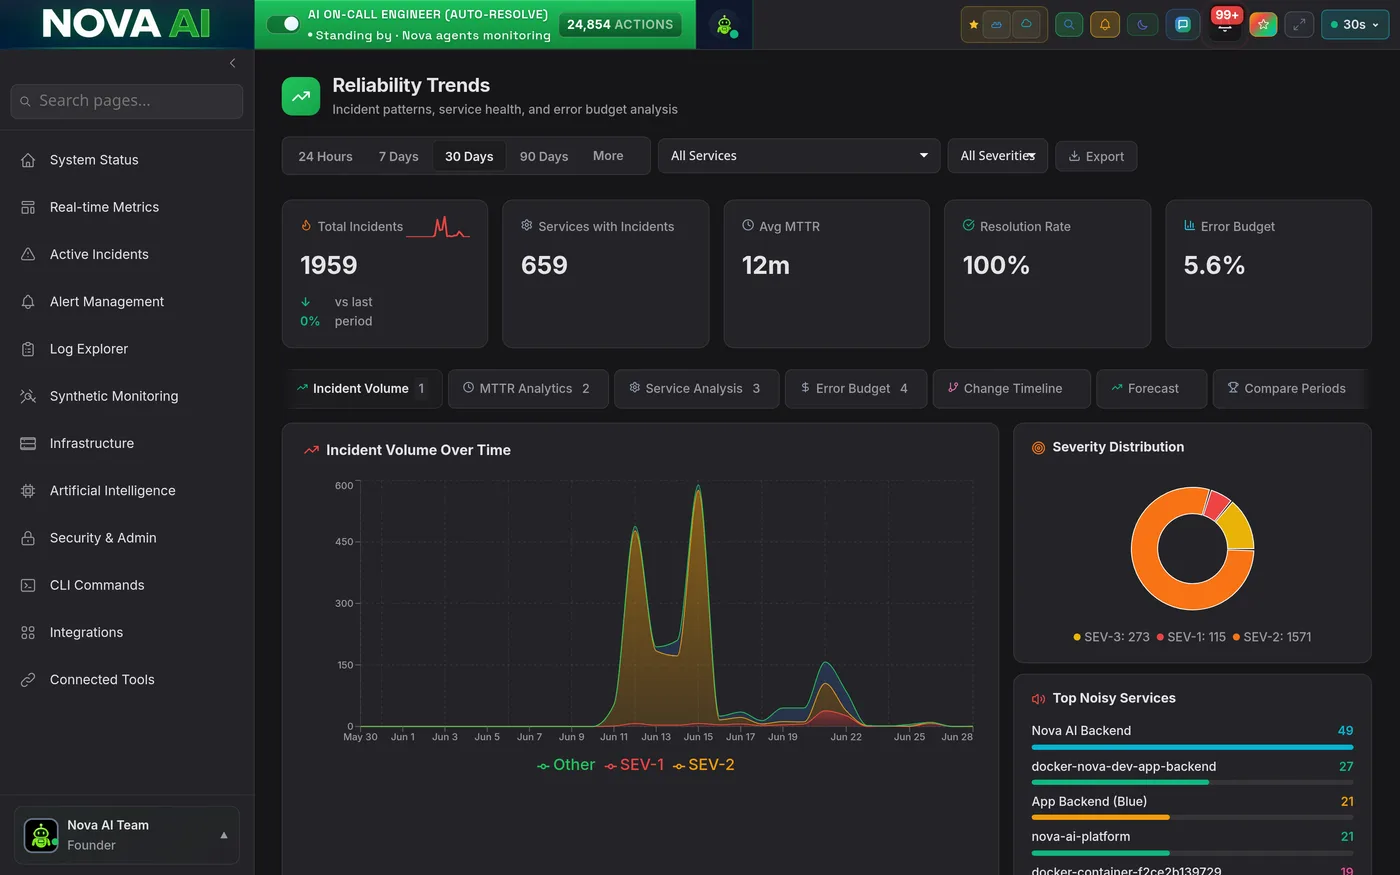Click the yellow star in favorites group
The image size is (1400, 875).
click(x=974, y=25)
